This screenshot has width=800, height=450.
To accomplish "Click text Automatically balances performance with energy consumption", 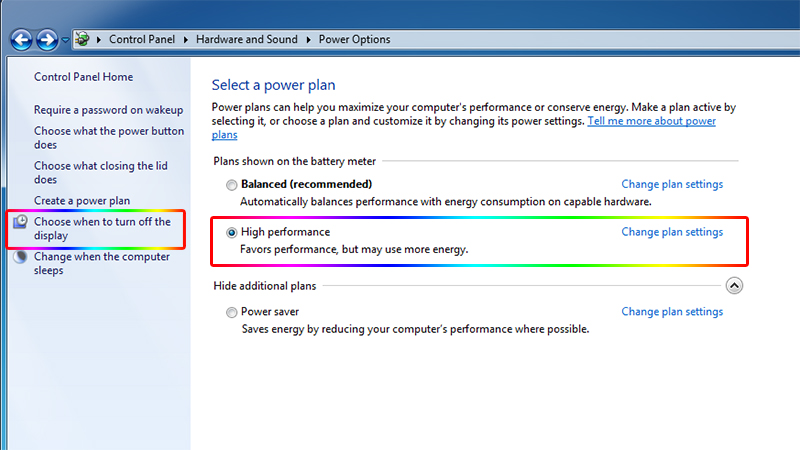I will point(446,202).
